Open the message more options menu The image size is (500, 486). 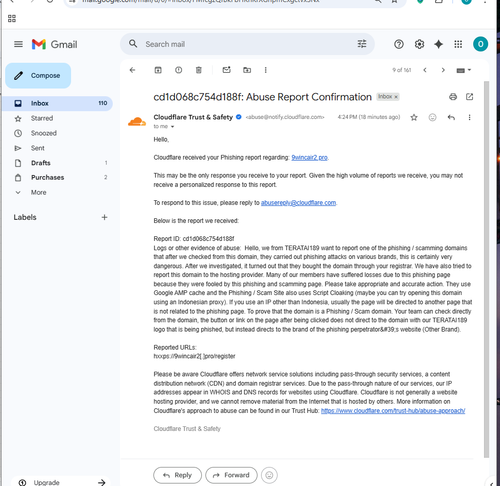point(469,117)
